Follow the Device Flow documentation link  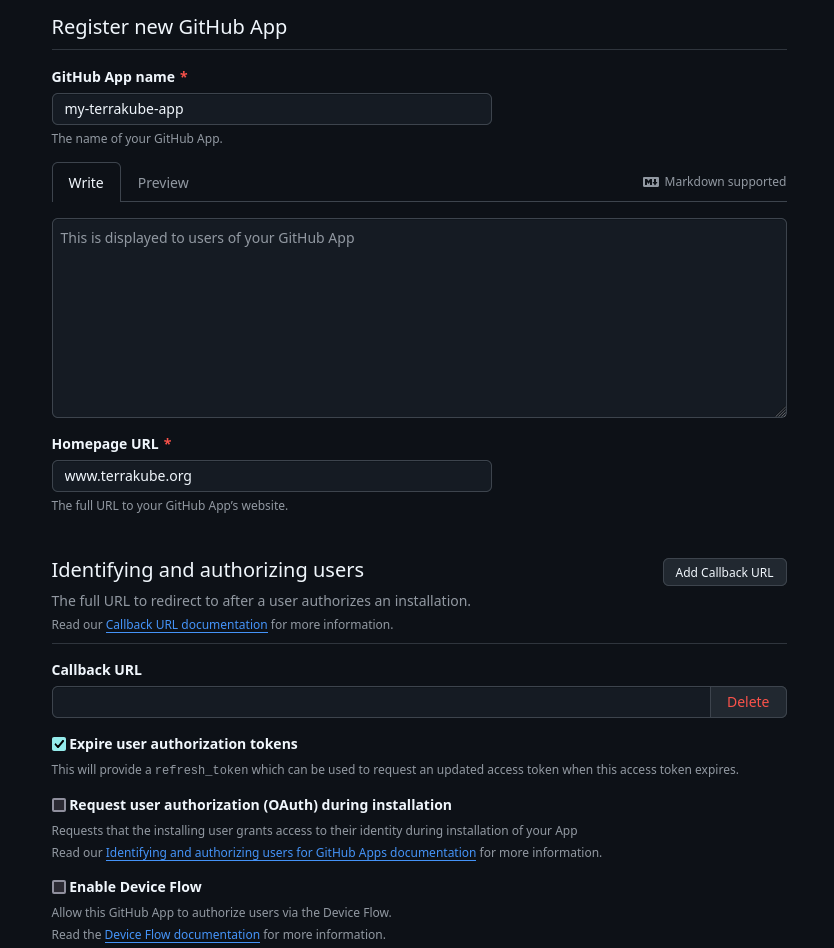click(182, 935)
